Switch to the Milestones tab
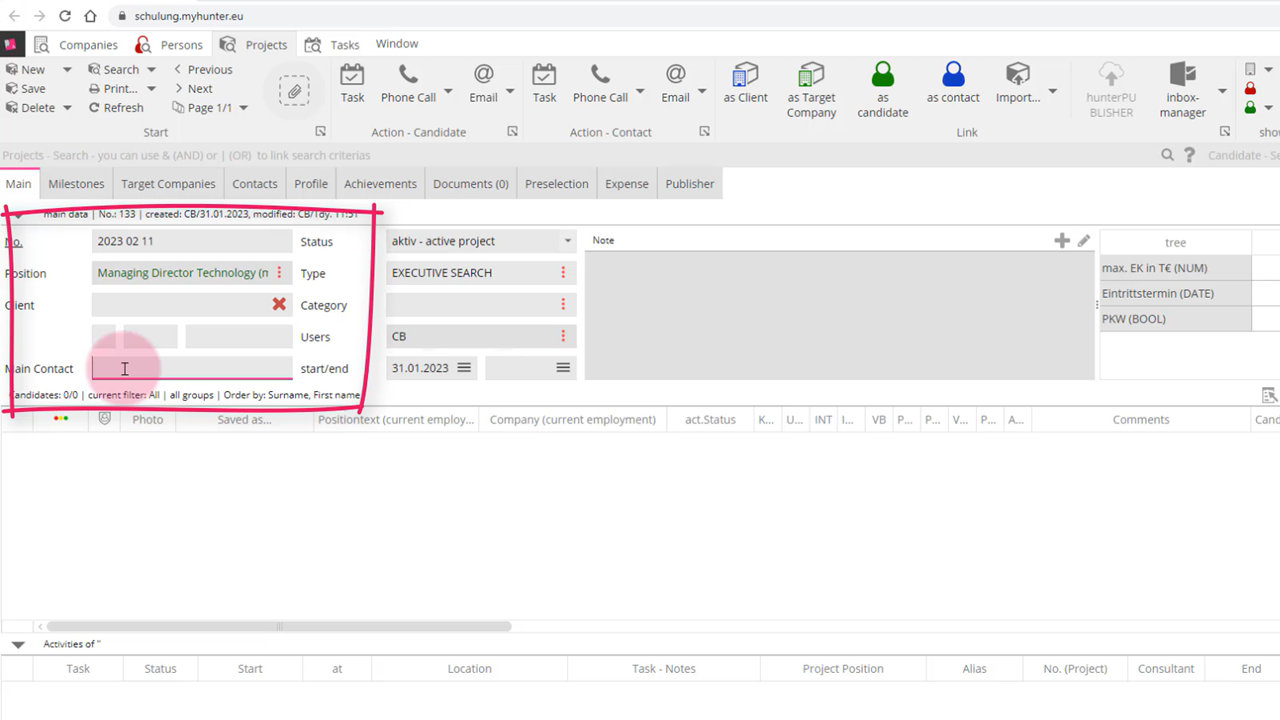The image size is (1280, 720). (x=76, y=184)
